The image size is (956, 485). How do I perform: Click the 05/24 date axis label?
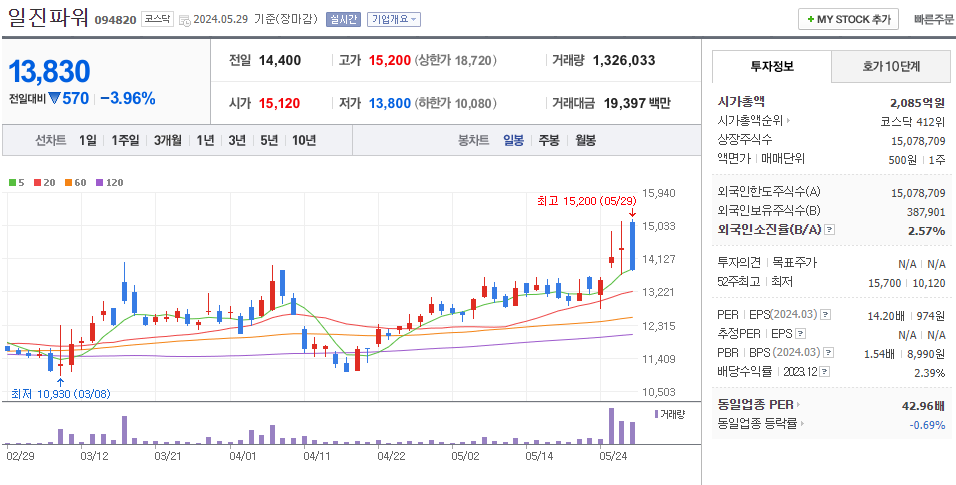click(614, 455)
